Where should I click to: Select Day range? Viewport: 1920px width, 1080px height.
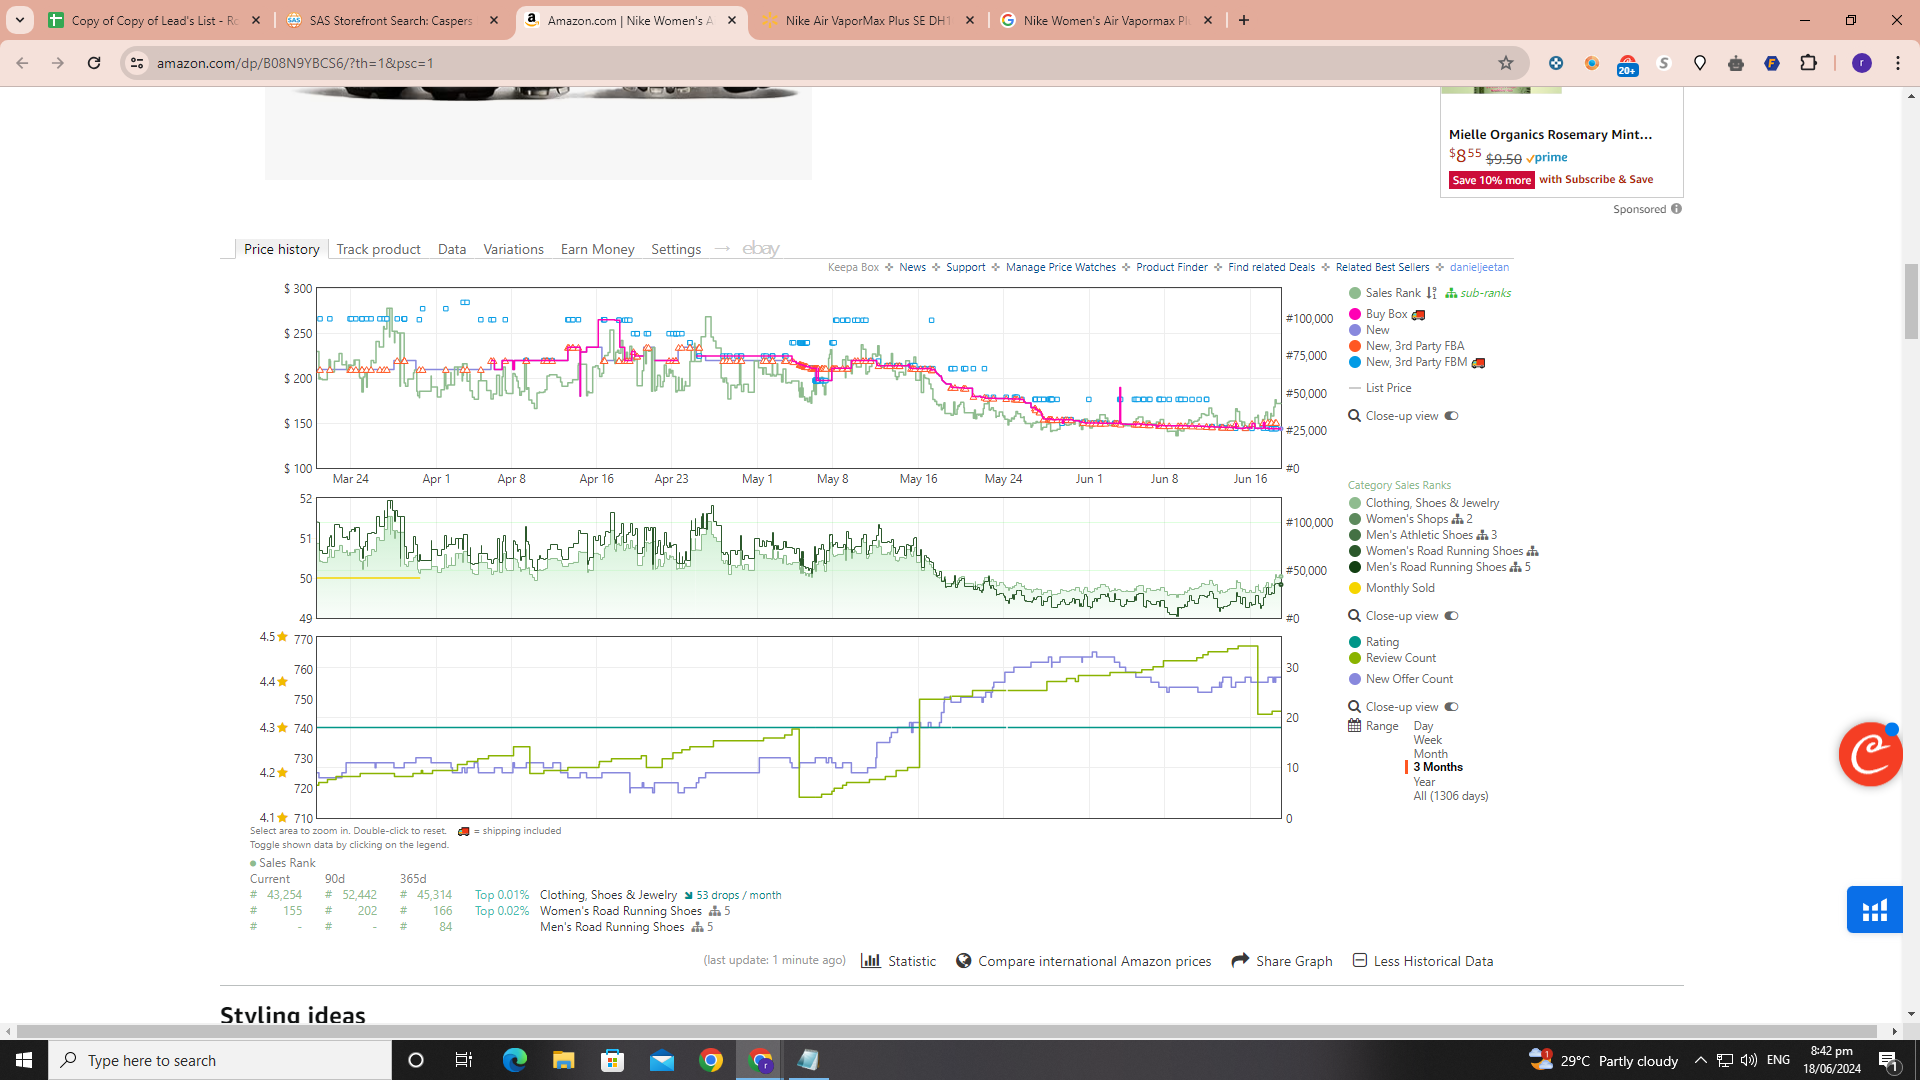[1423, 726]
